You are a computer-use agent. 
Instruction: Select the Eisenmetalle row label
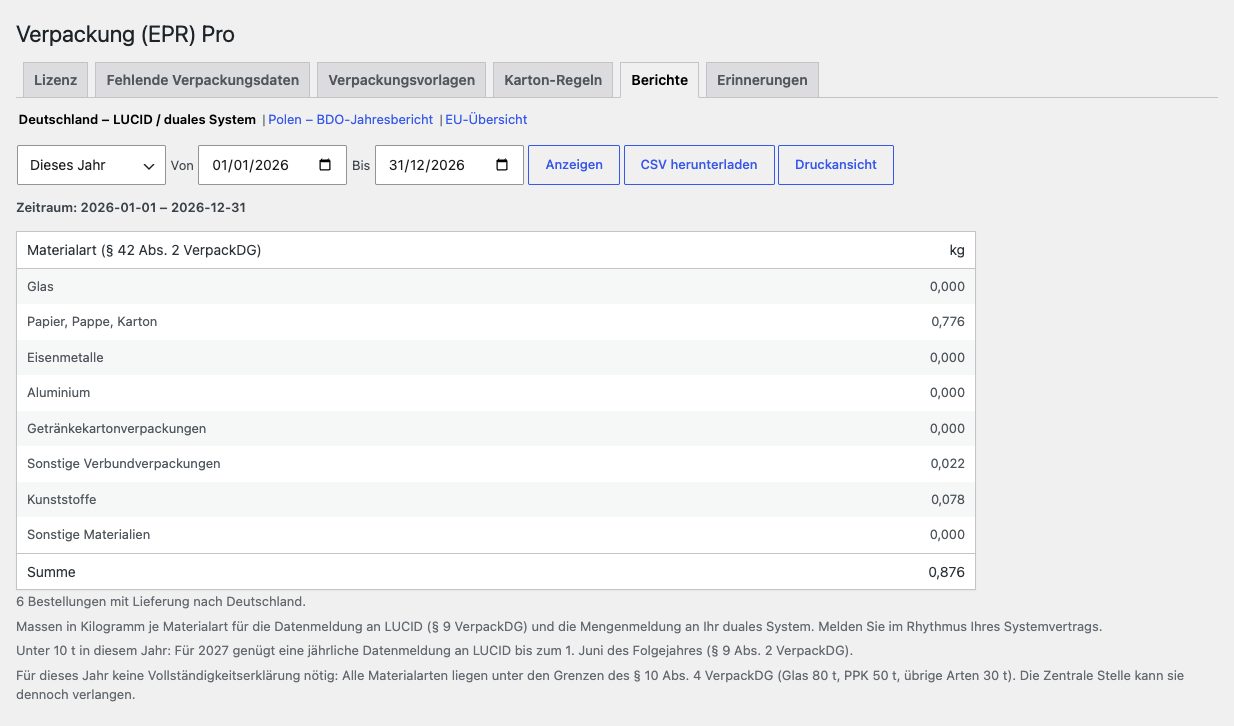pyautogui.click(x=65, y=357)
